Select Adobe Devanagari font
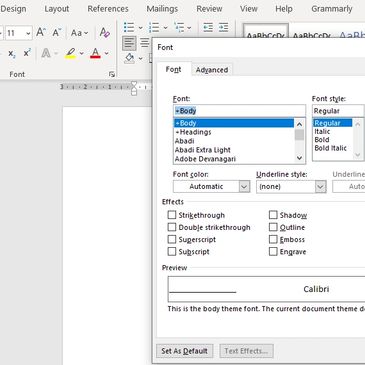 click(x=234, y=159)
